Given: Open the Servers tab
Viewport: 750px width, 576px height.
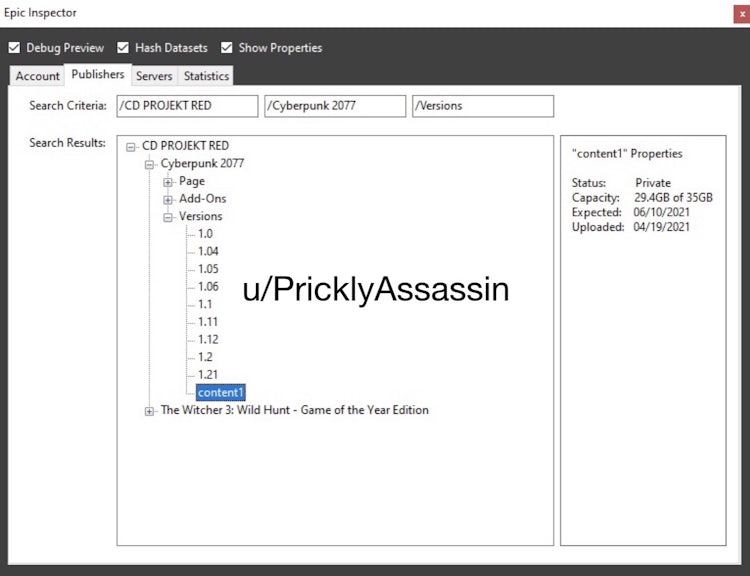Looking at the screenshot, I should tap(154, 76).
